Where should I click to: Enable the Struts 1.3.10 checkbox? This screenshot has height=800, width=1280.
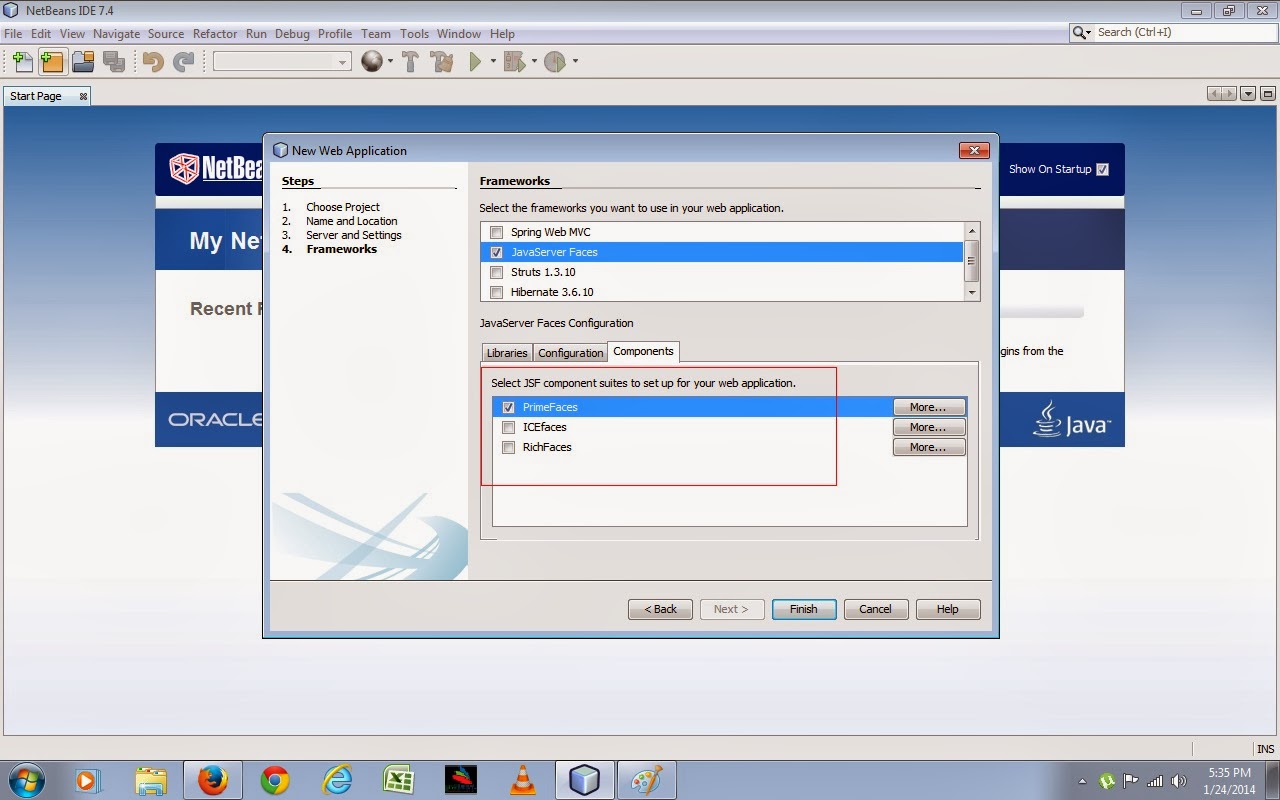point(497,272)
